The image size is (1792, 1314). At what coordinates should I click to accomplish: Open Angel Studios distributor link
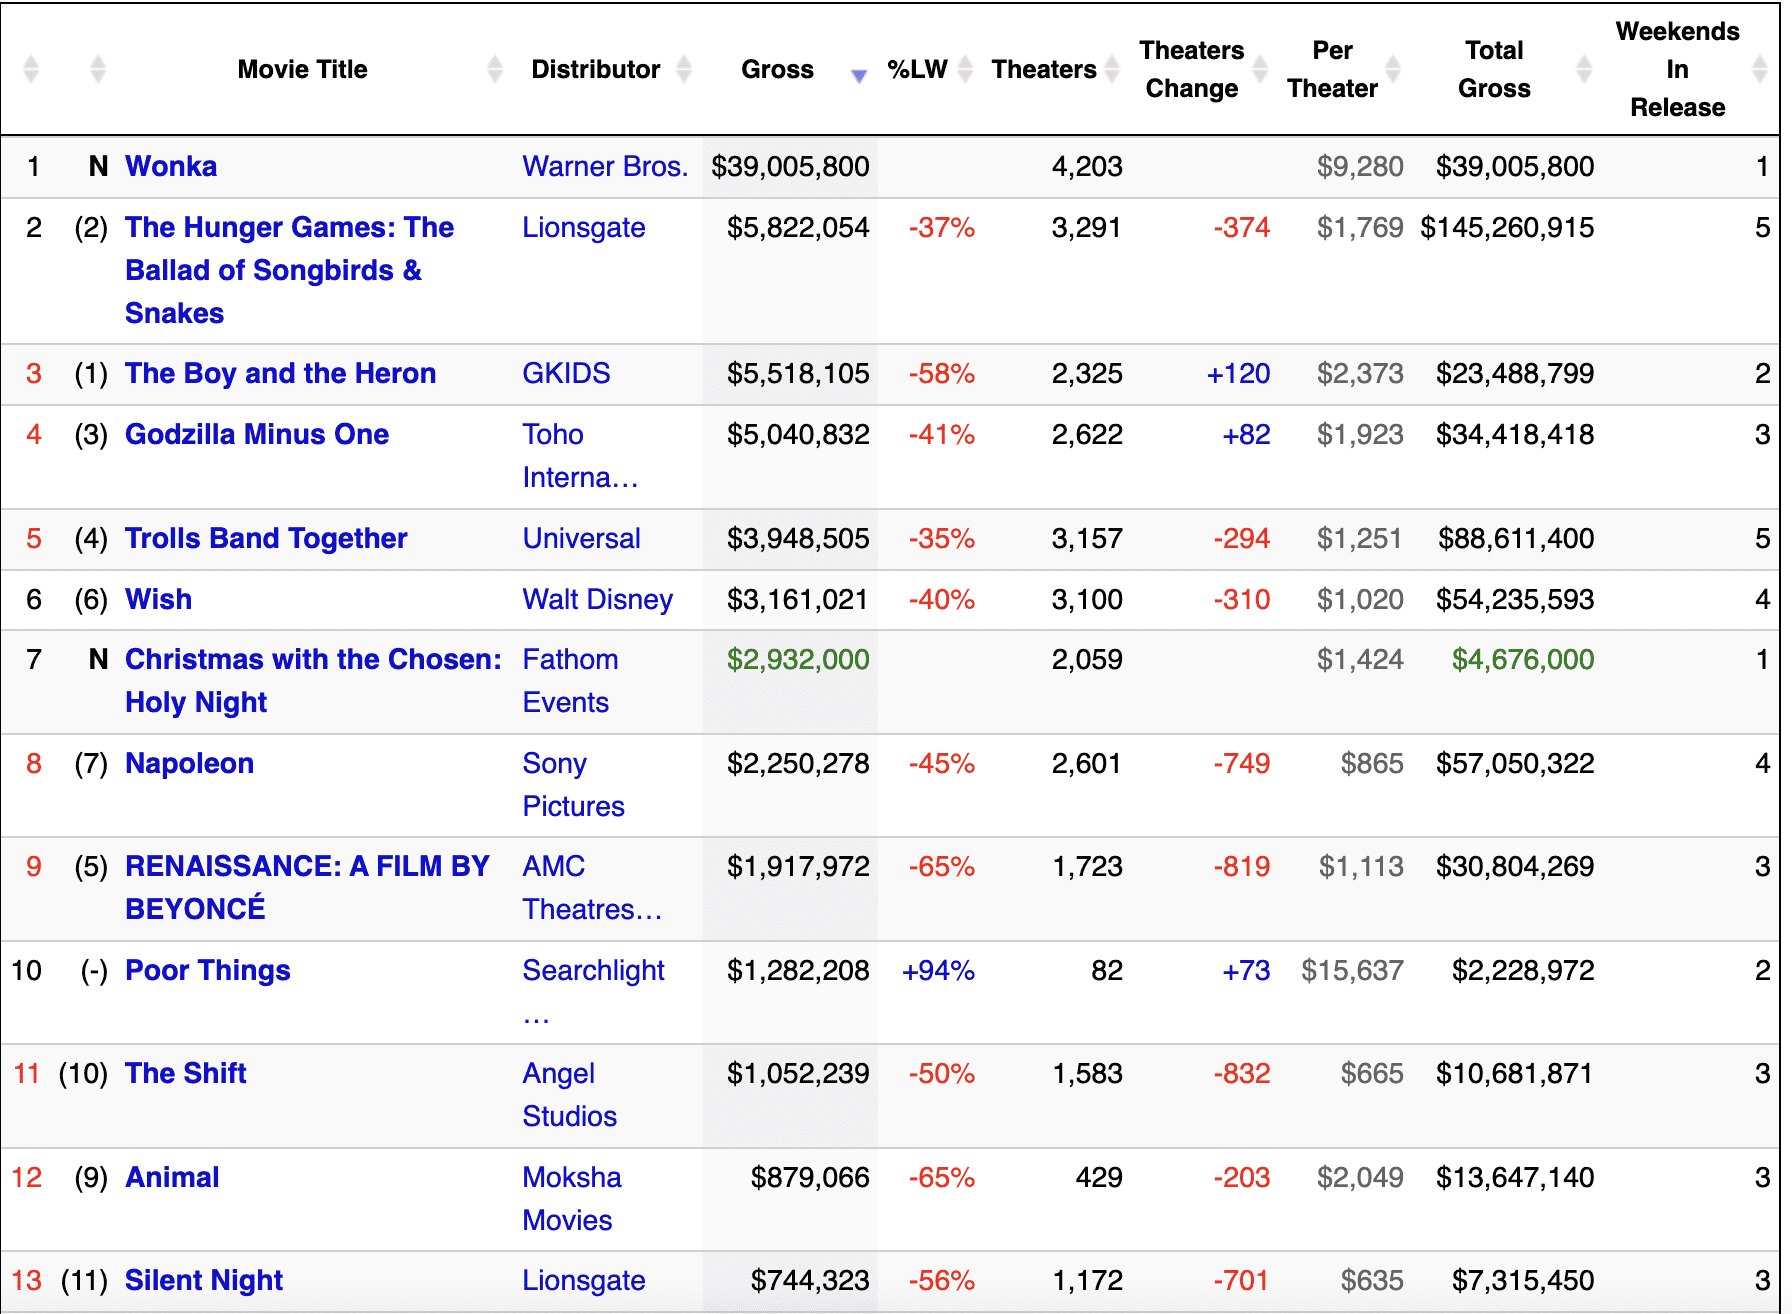pyautogui.click(x=569, y=1095)
